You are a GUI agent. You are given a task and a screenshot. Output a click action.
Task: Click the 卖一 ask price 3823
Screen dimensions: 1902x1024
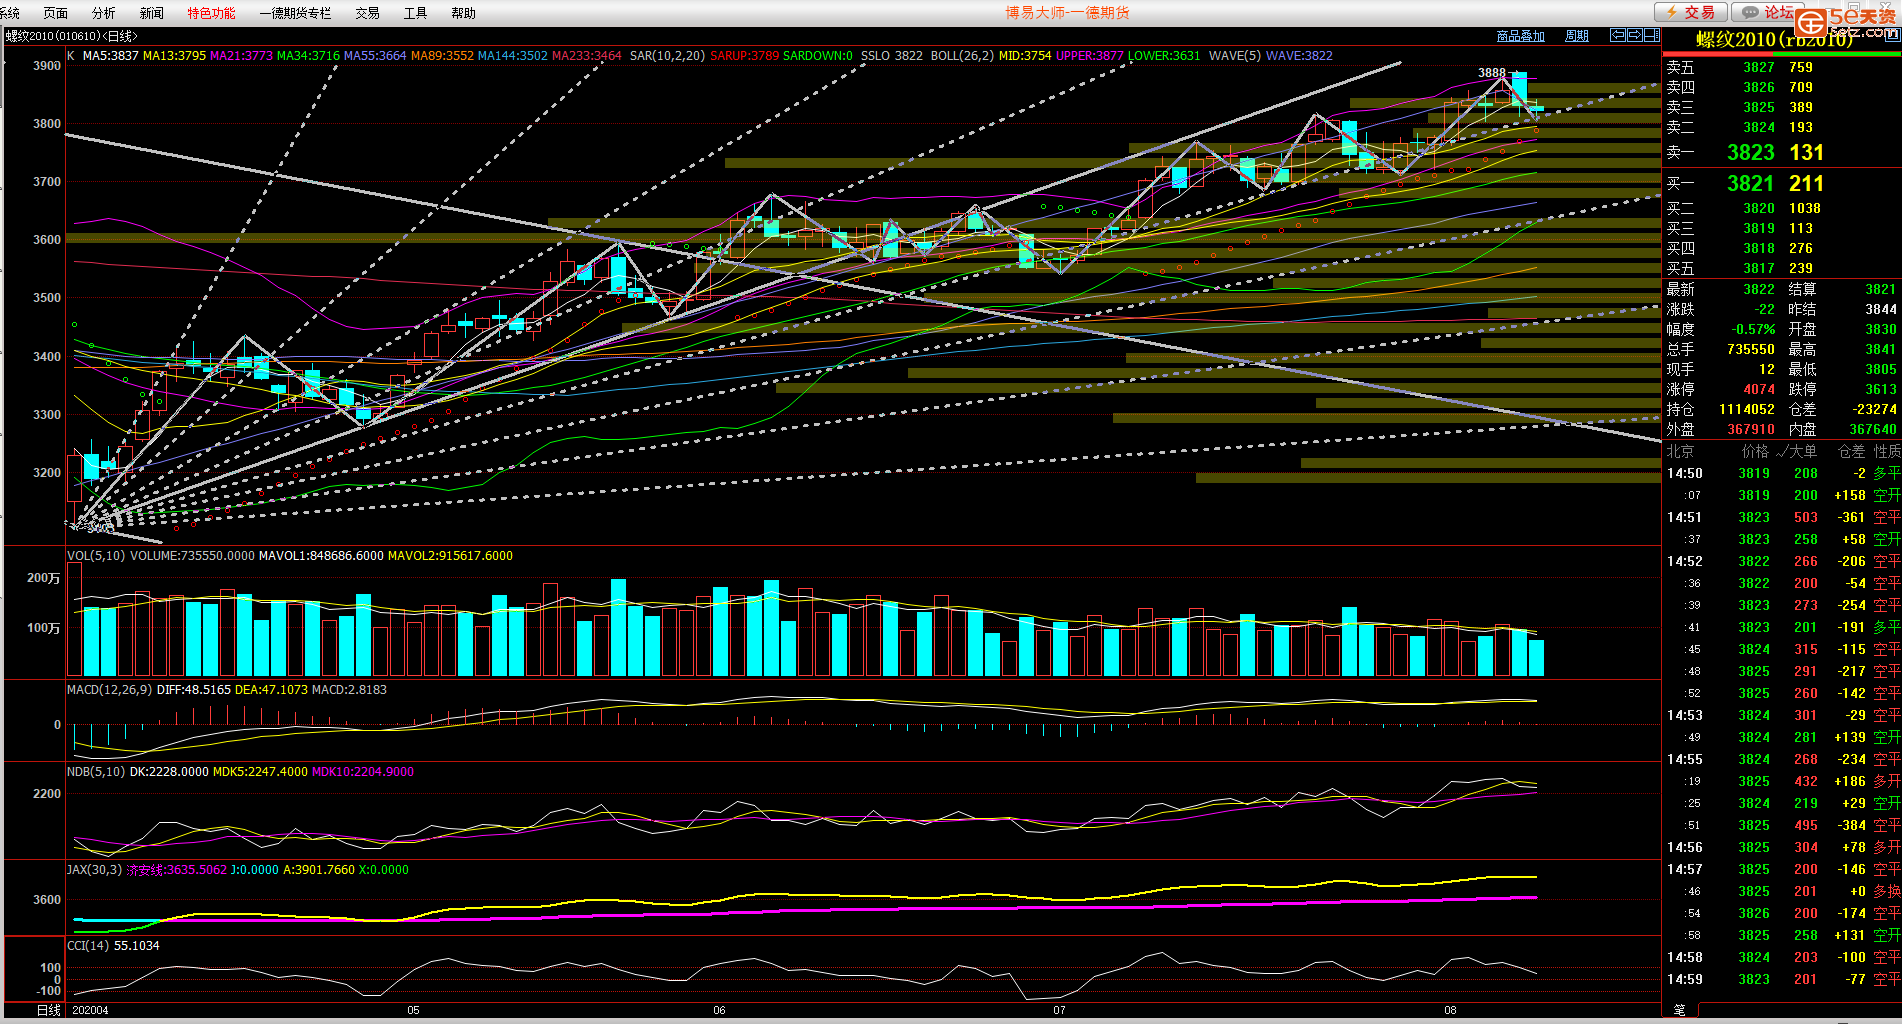point(1750,152)
